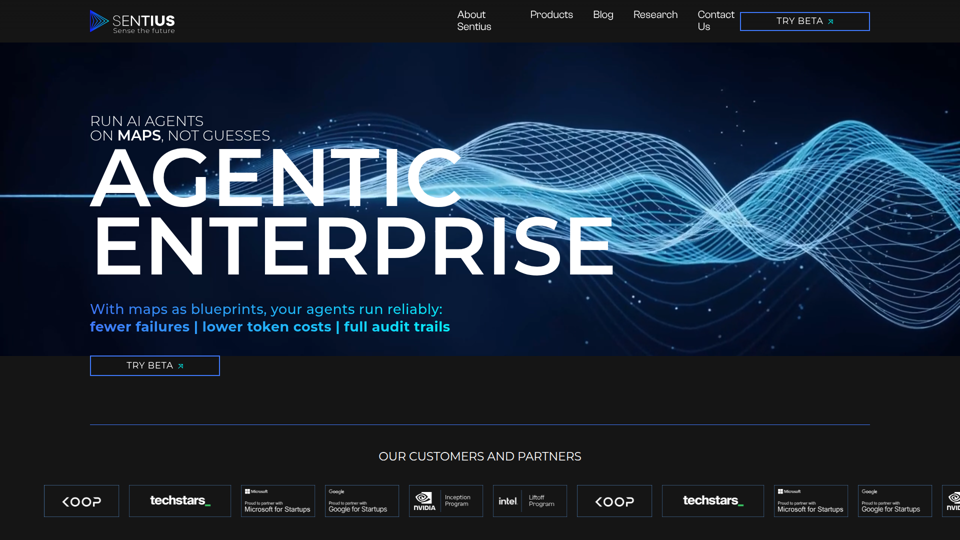Image resolution: width=960 pixels, height=540 pixels.
Task: Click the Try Beta button below the hero banner
Action: coord(155,366)
